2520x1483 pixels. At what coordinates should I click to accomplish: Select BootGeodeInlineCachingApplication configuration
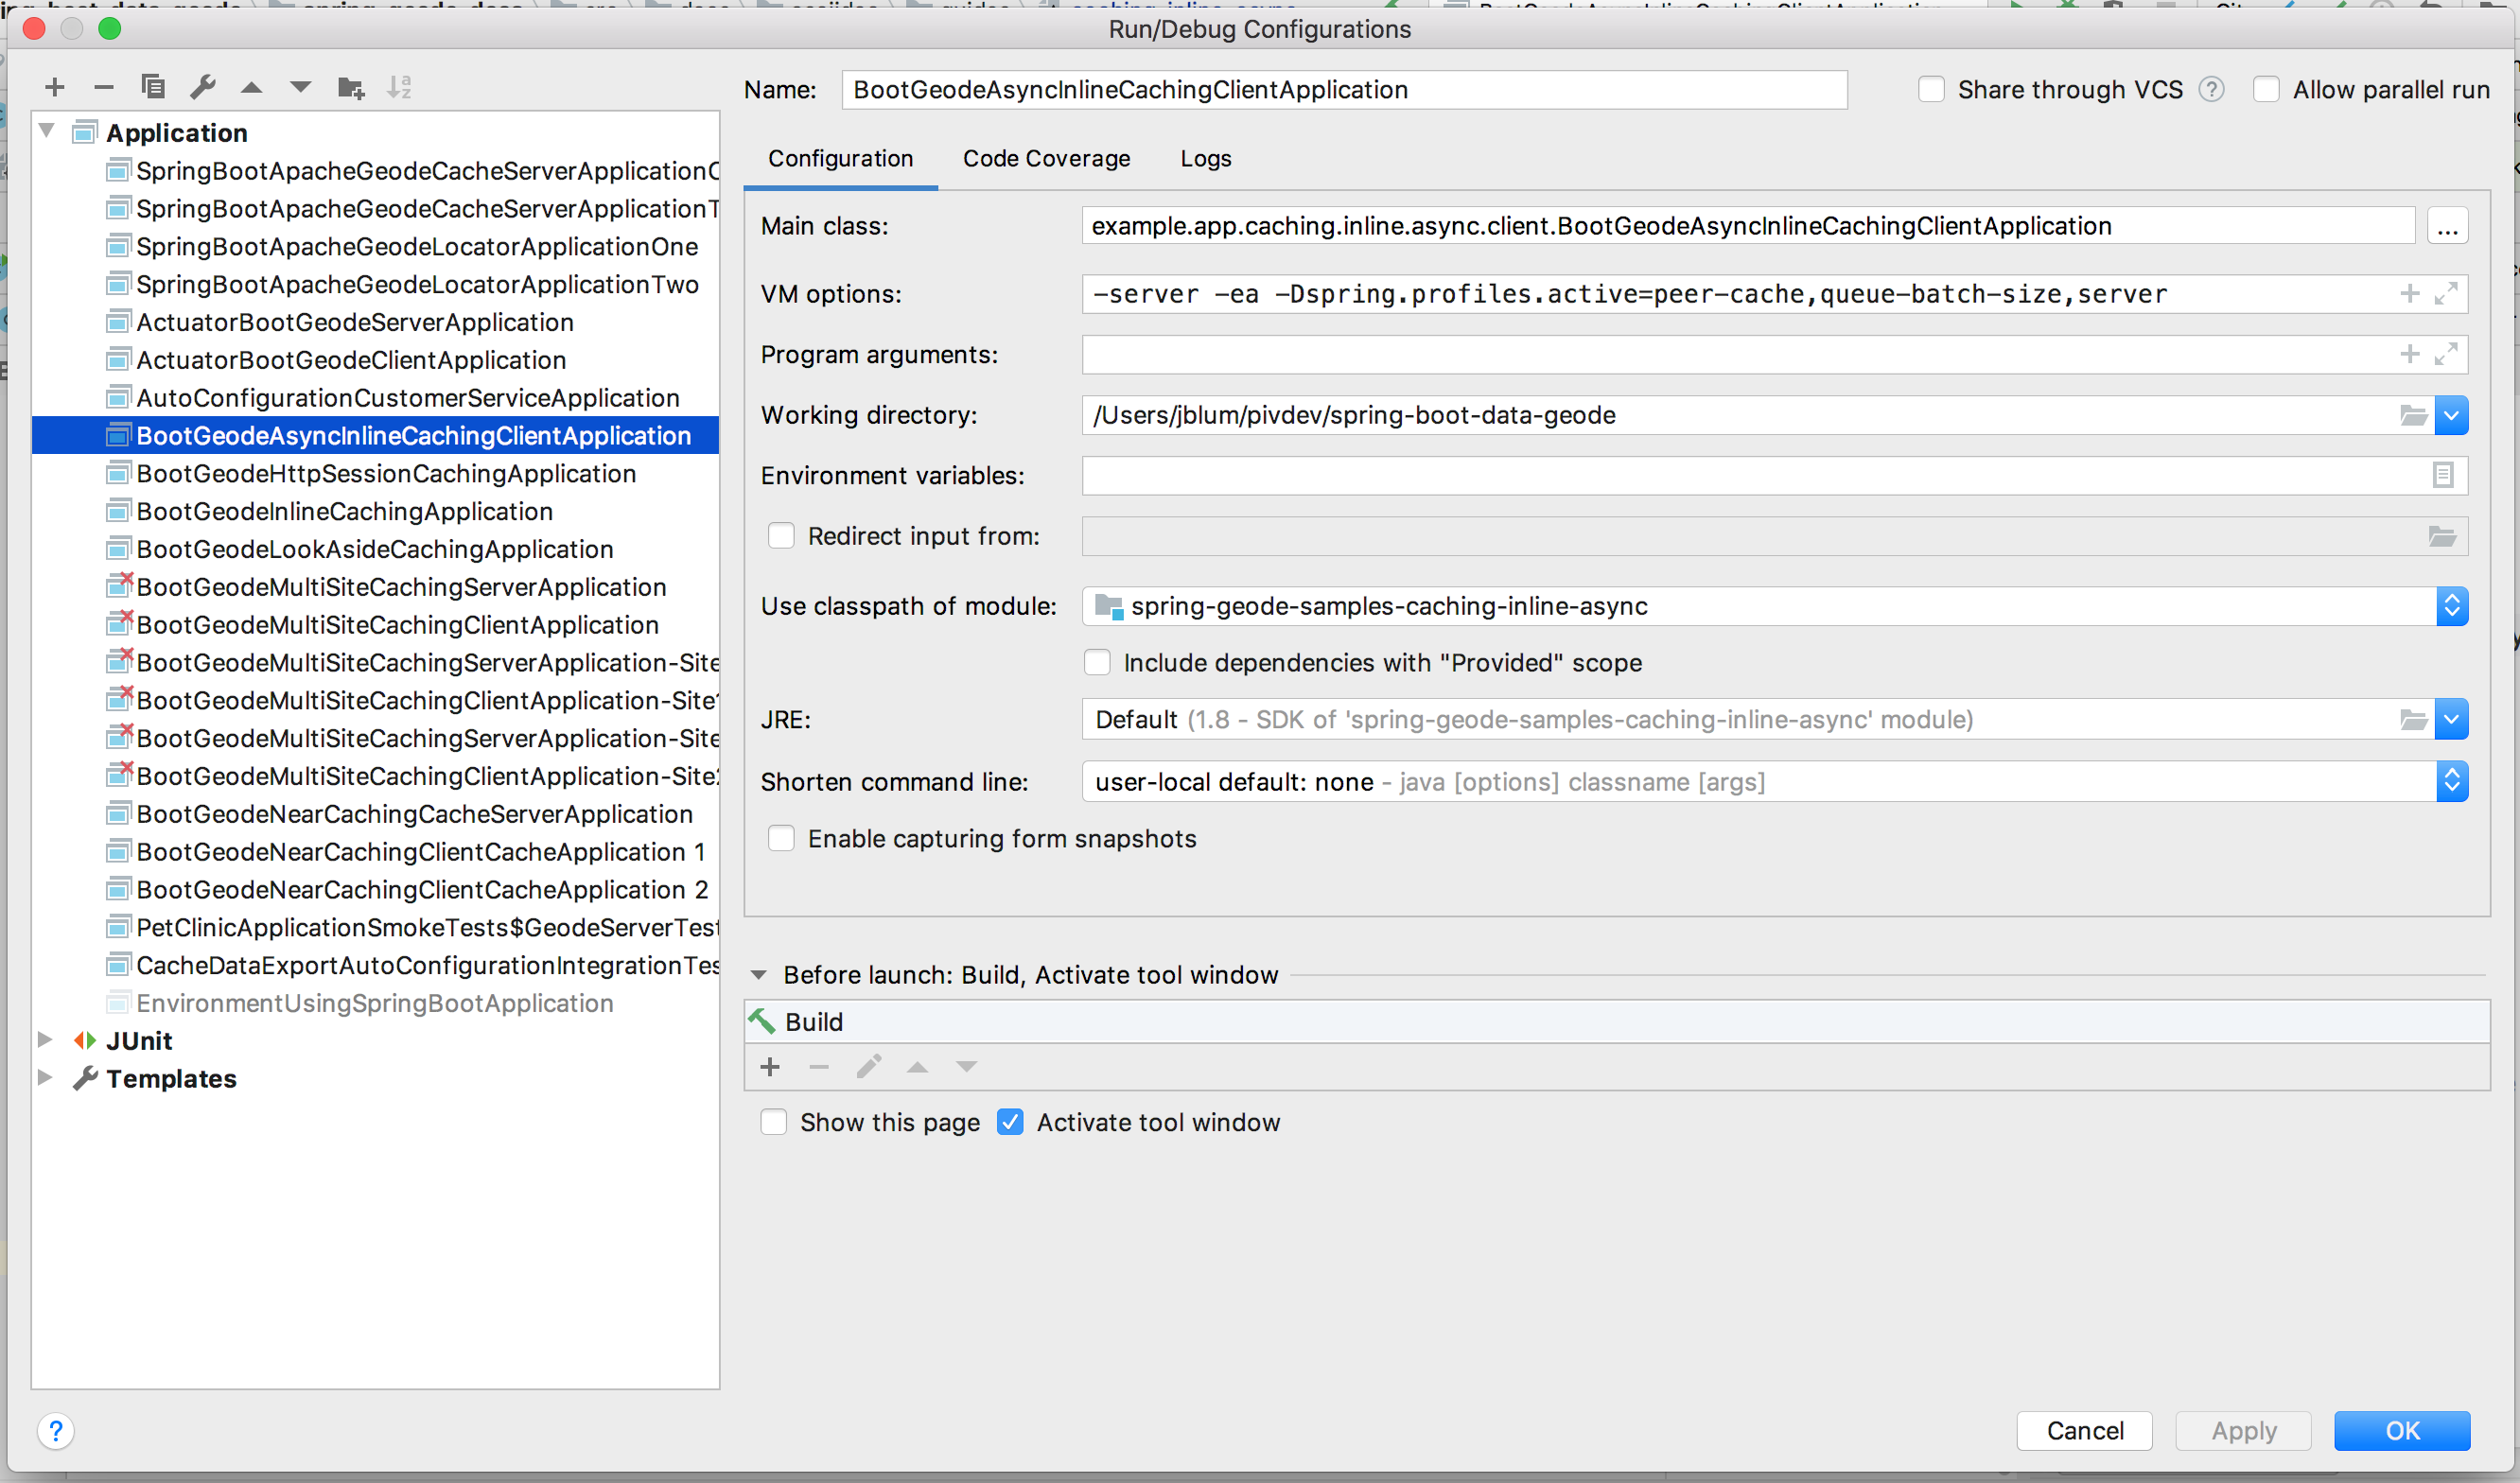coord(375,512)
